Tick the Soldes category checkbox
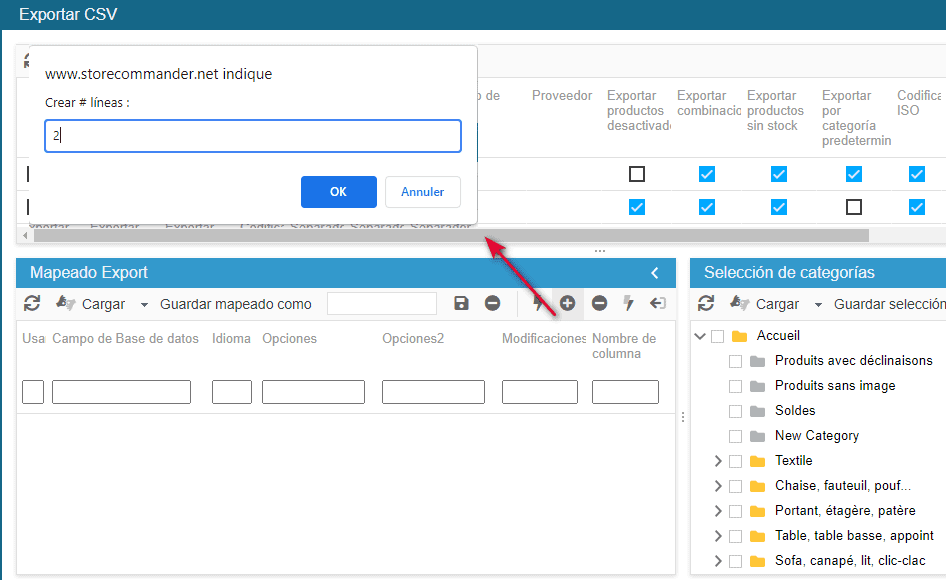946x580 pixels. (736, 411)
